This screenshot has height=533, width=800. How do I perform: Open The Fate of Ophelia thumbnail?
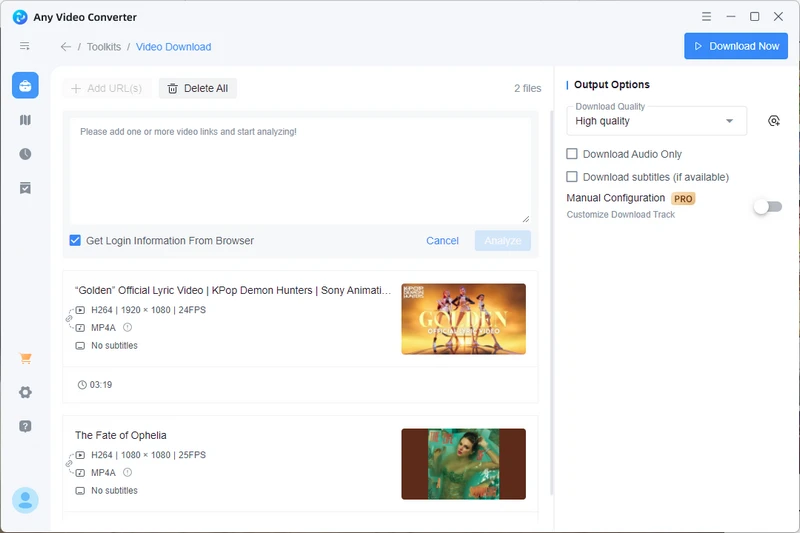[x=463, y=464]
